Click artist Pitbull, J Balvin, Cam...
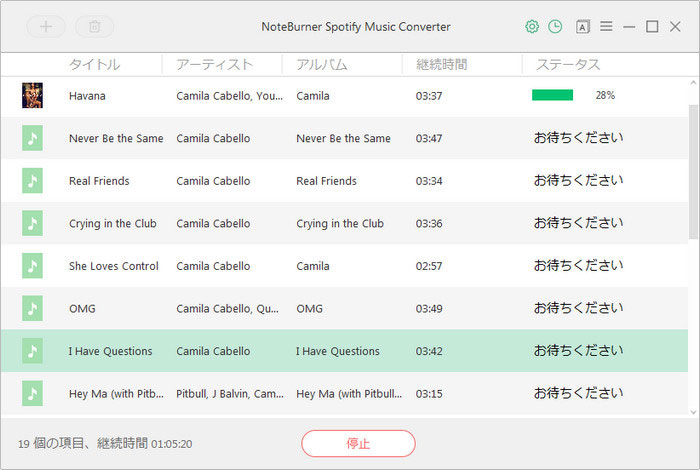Screen dimensions: 700x470 (230, 394)
